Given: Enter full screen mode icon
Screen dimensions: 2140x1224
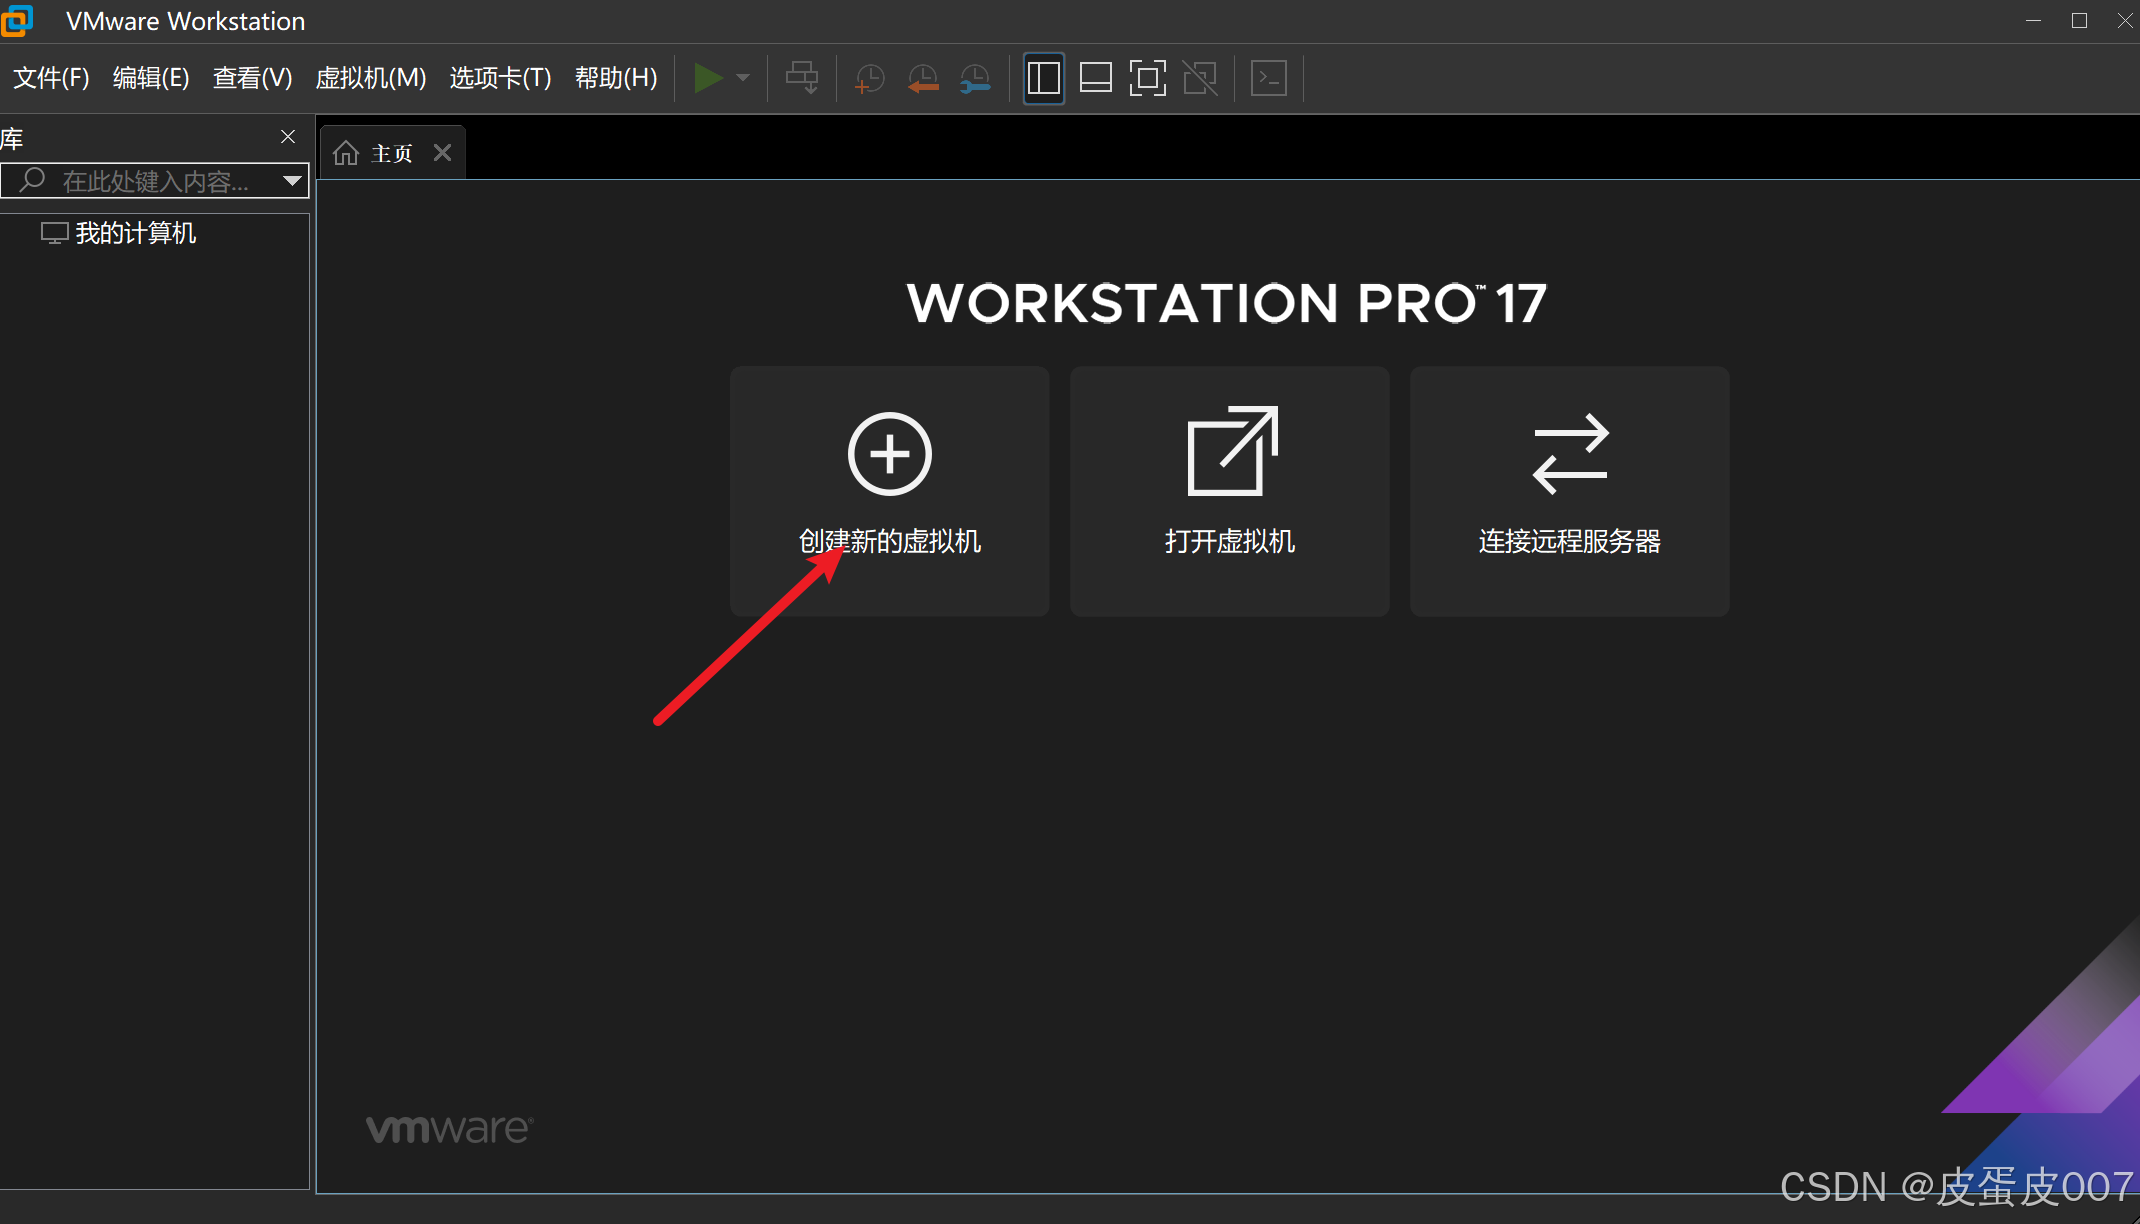Looking at the screenshot, I should pyautogui.click(x=1148, y=78).
